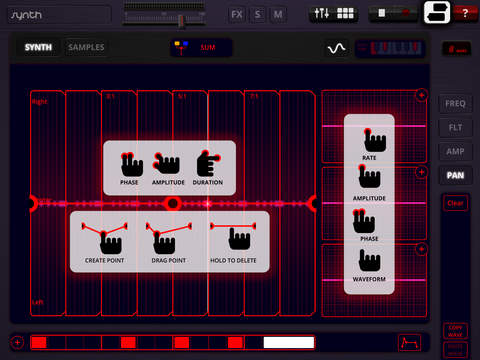Click the AMPLITUDE hand icon in right panel

[x=369, y=176]
